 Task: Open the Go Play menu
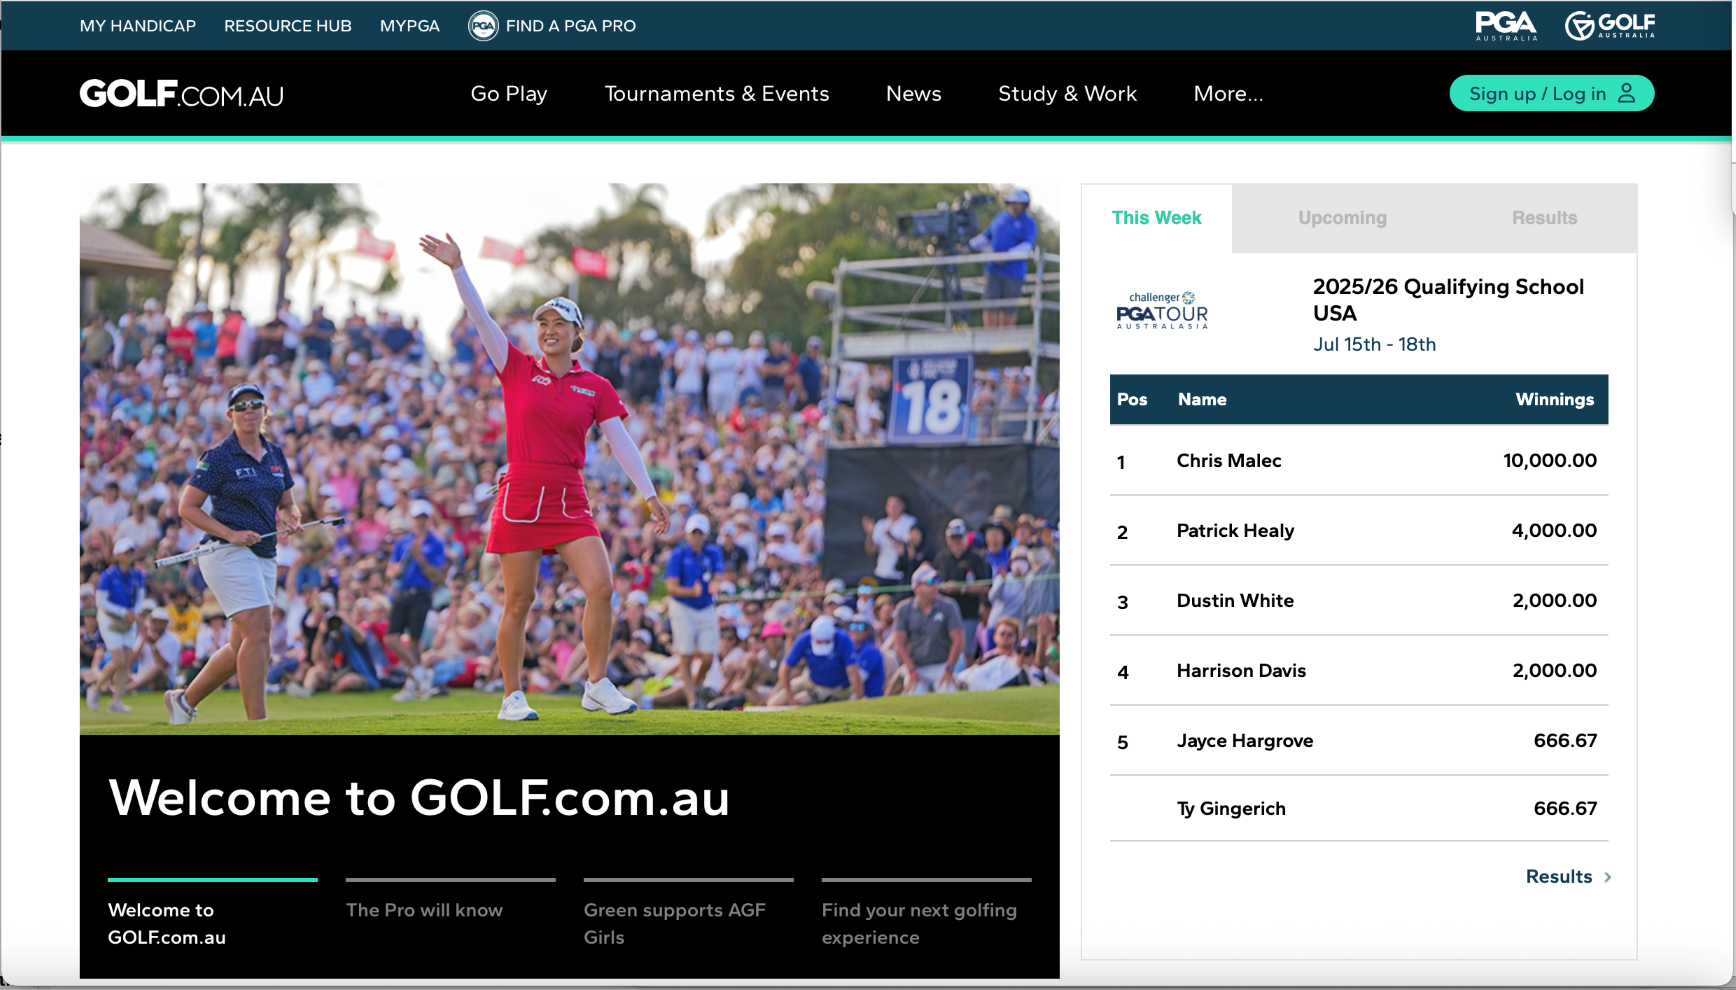tap(508, 93)
